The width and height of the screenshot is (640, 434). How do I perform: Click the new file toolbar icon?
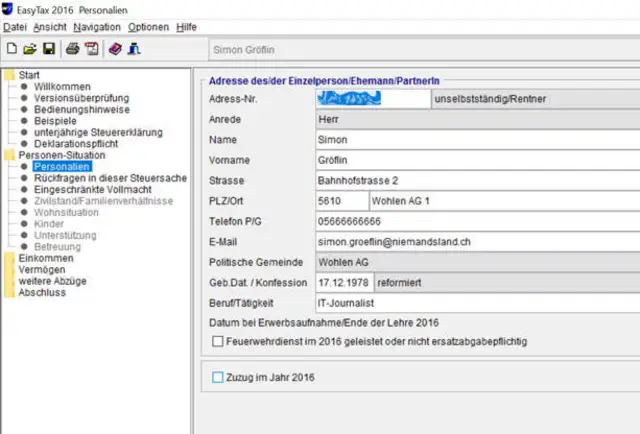pyautogui.click(x=11, y=47)
